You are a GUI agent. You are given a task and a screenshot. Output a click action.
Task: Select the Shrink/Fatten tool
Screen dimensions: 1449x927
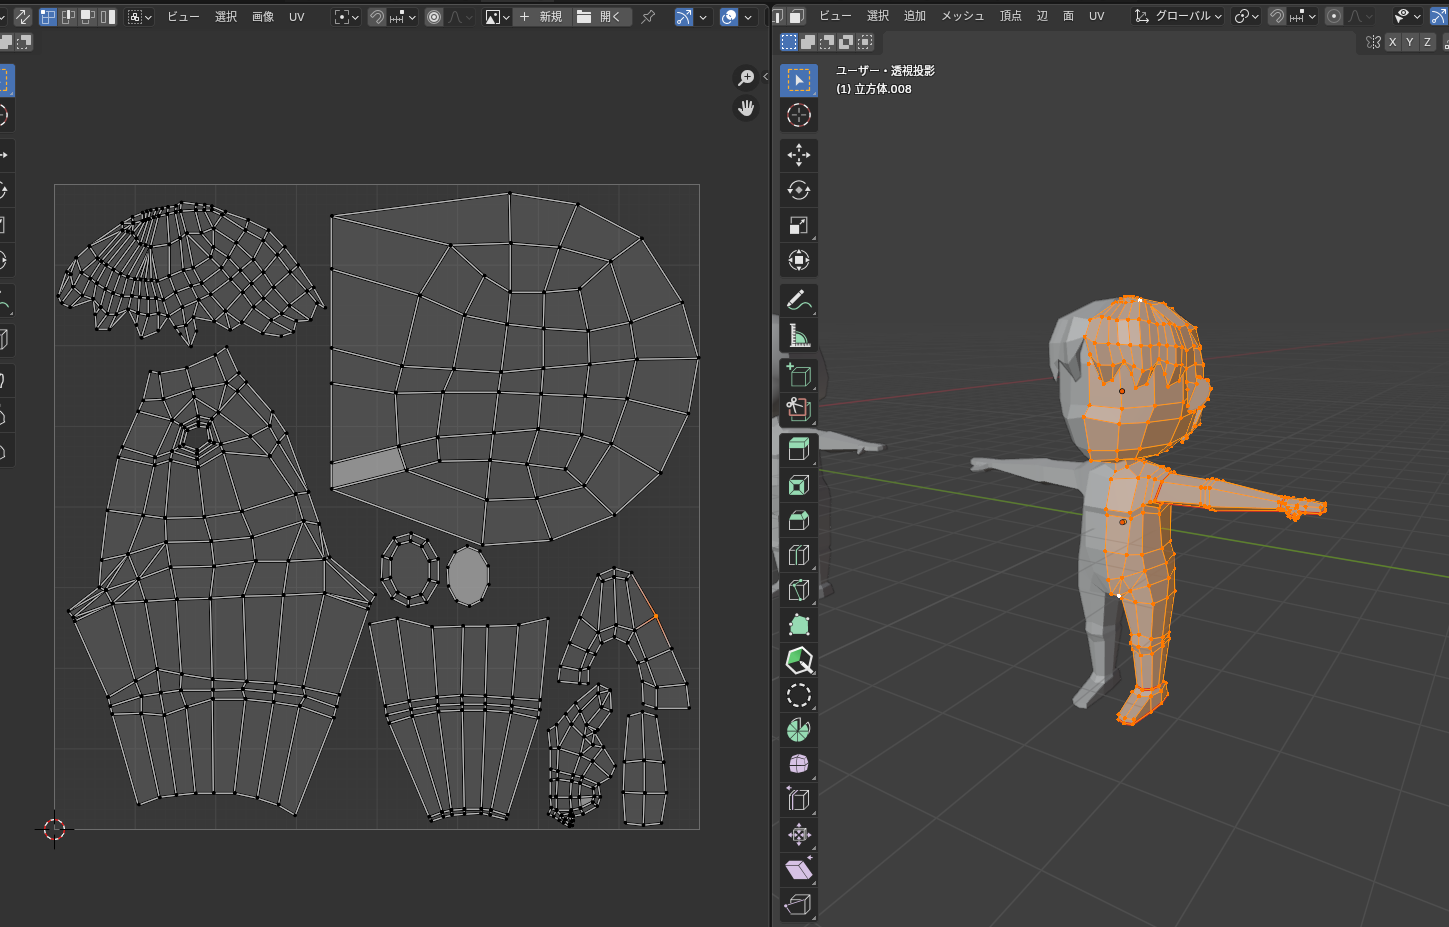798,834
